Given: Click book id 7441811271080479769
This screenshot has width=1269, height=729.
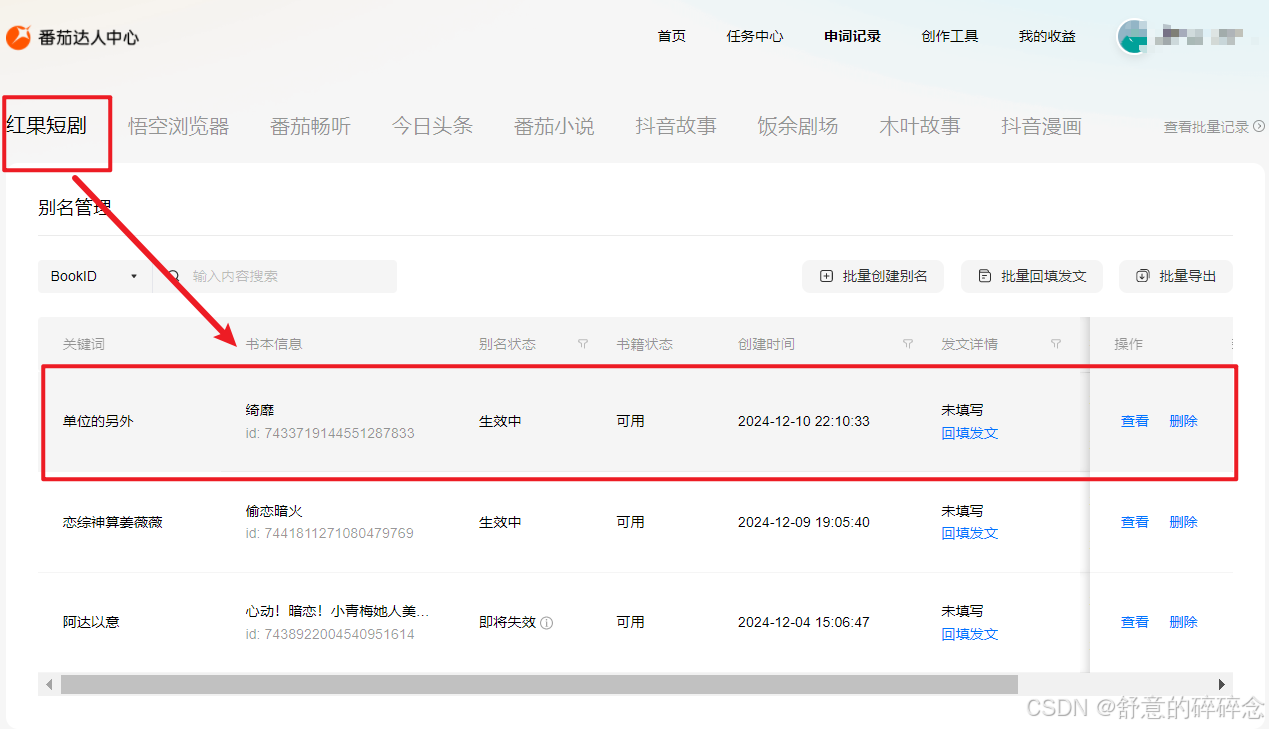Looking at the screenshot, I should pos(330,533).
